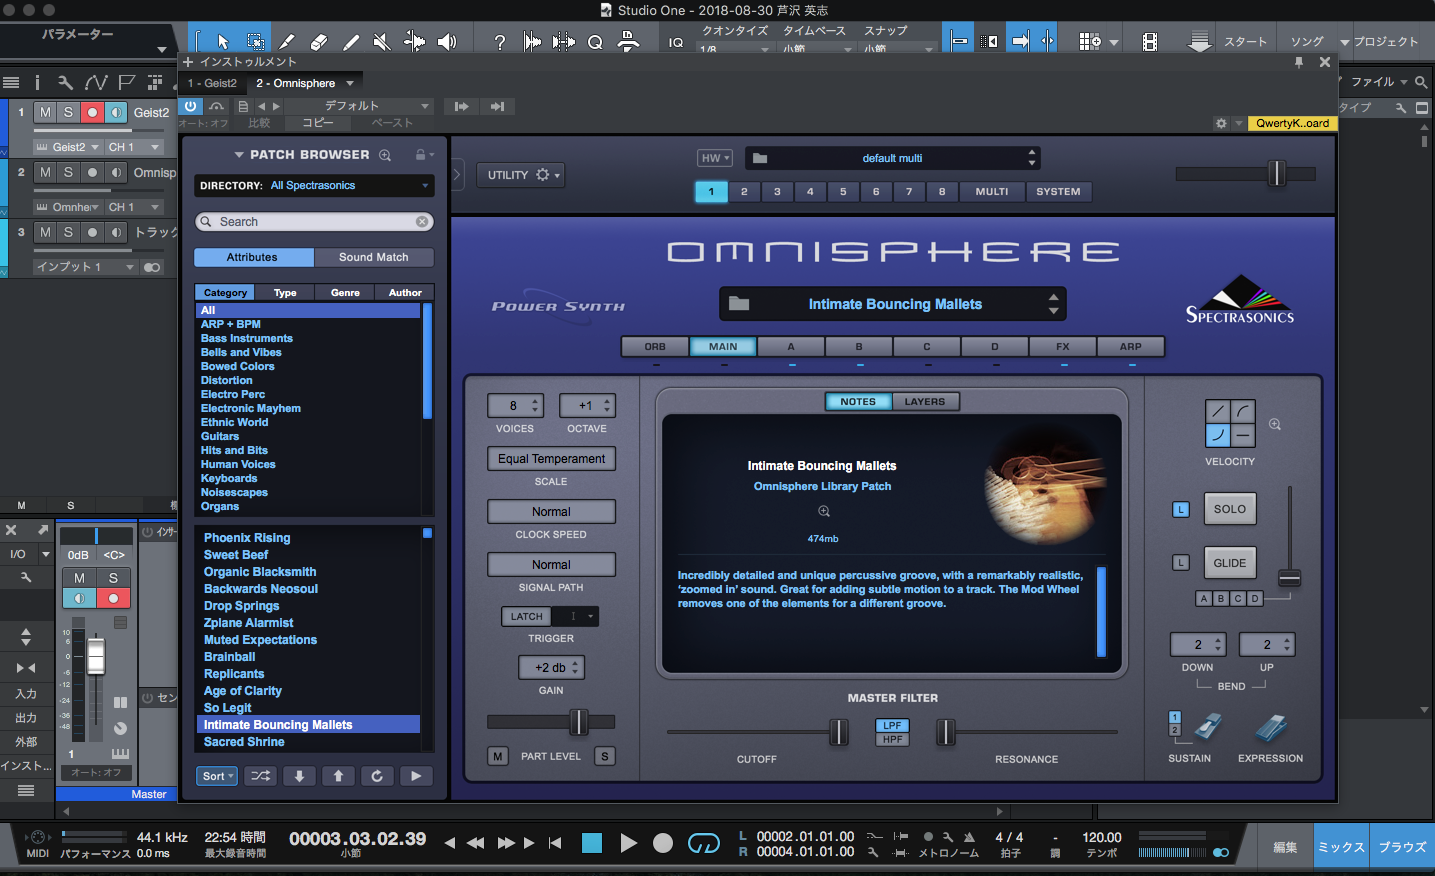Open the Sound Match tab
The height and width of the screenshot is (876, 1435).
point(374,257)
